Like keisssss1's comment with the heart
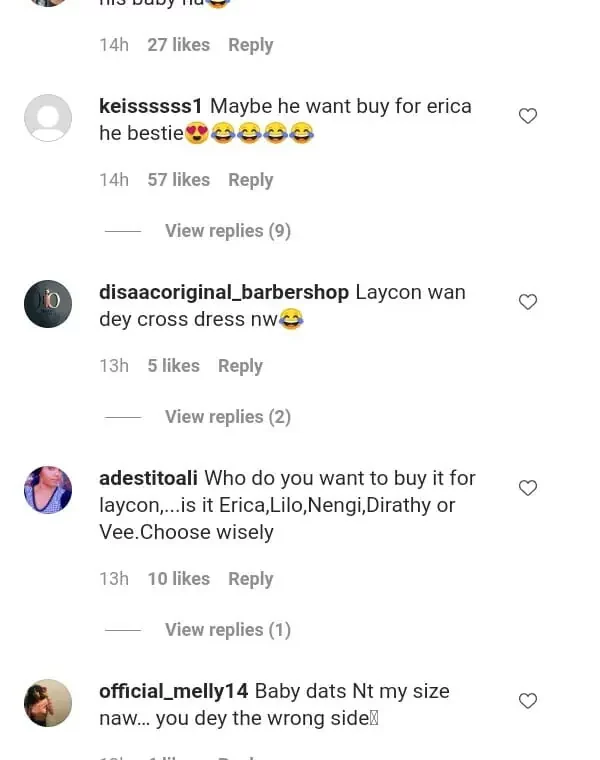 [528, 116]
